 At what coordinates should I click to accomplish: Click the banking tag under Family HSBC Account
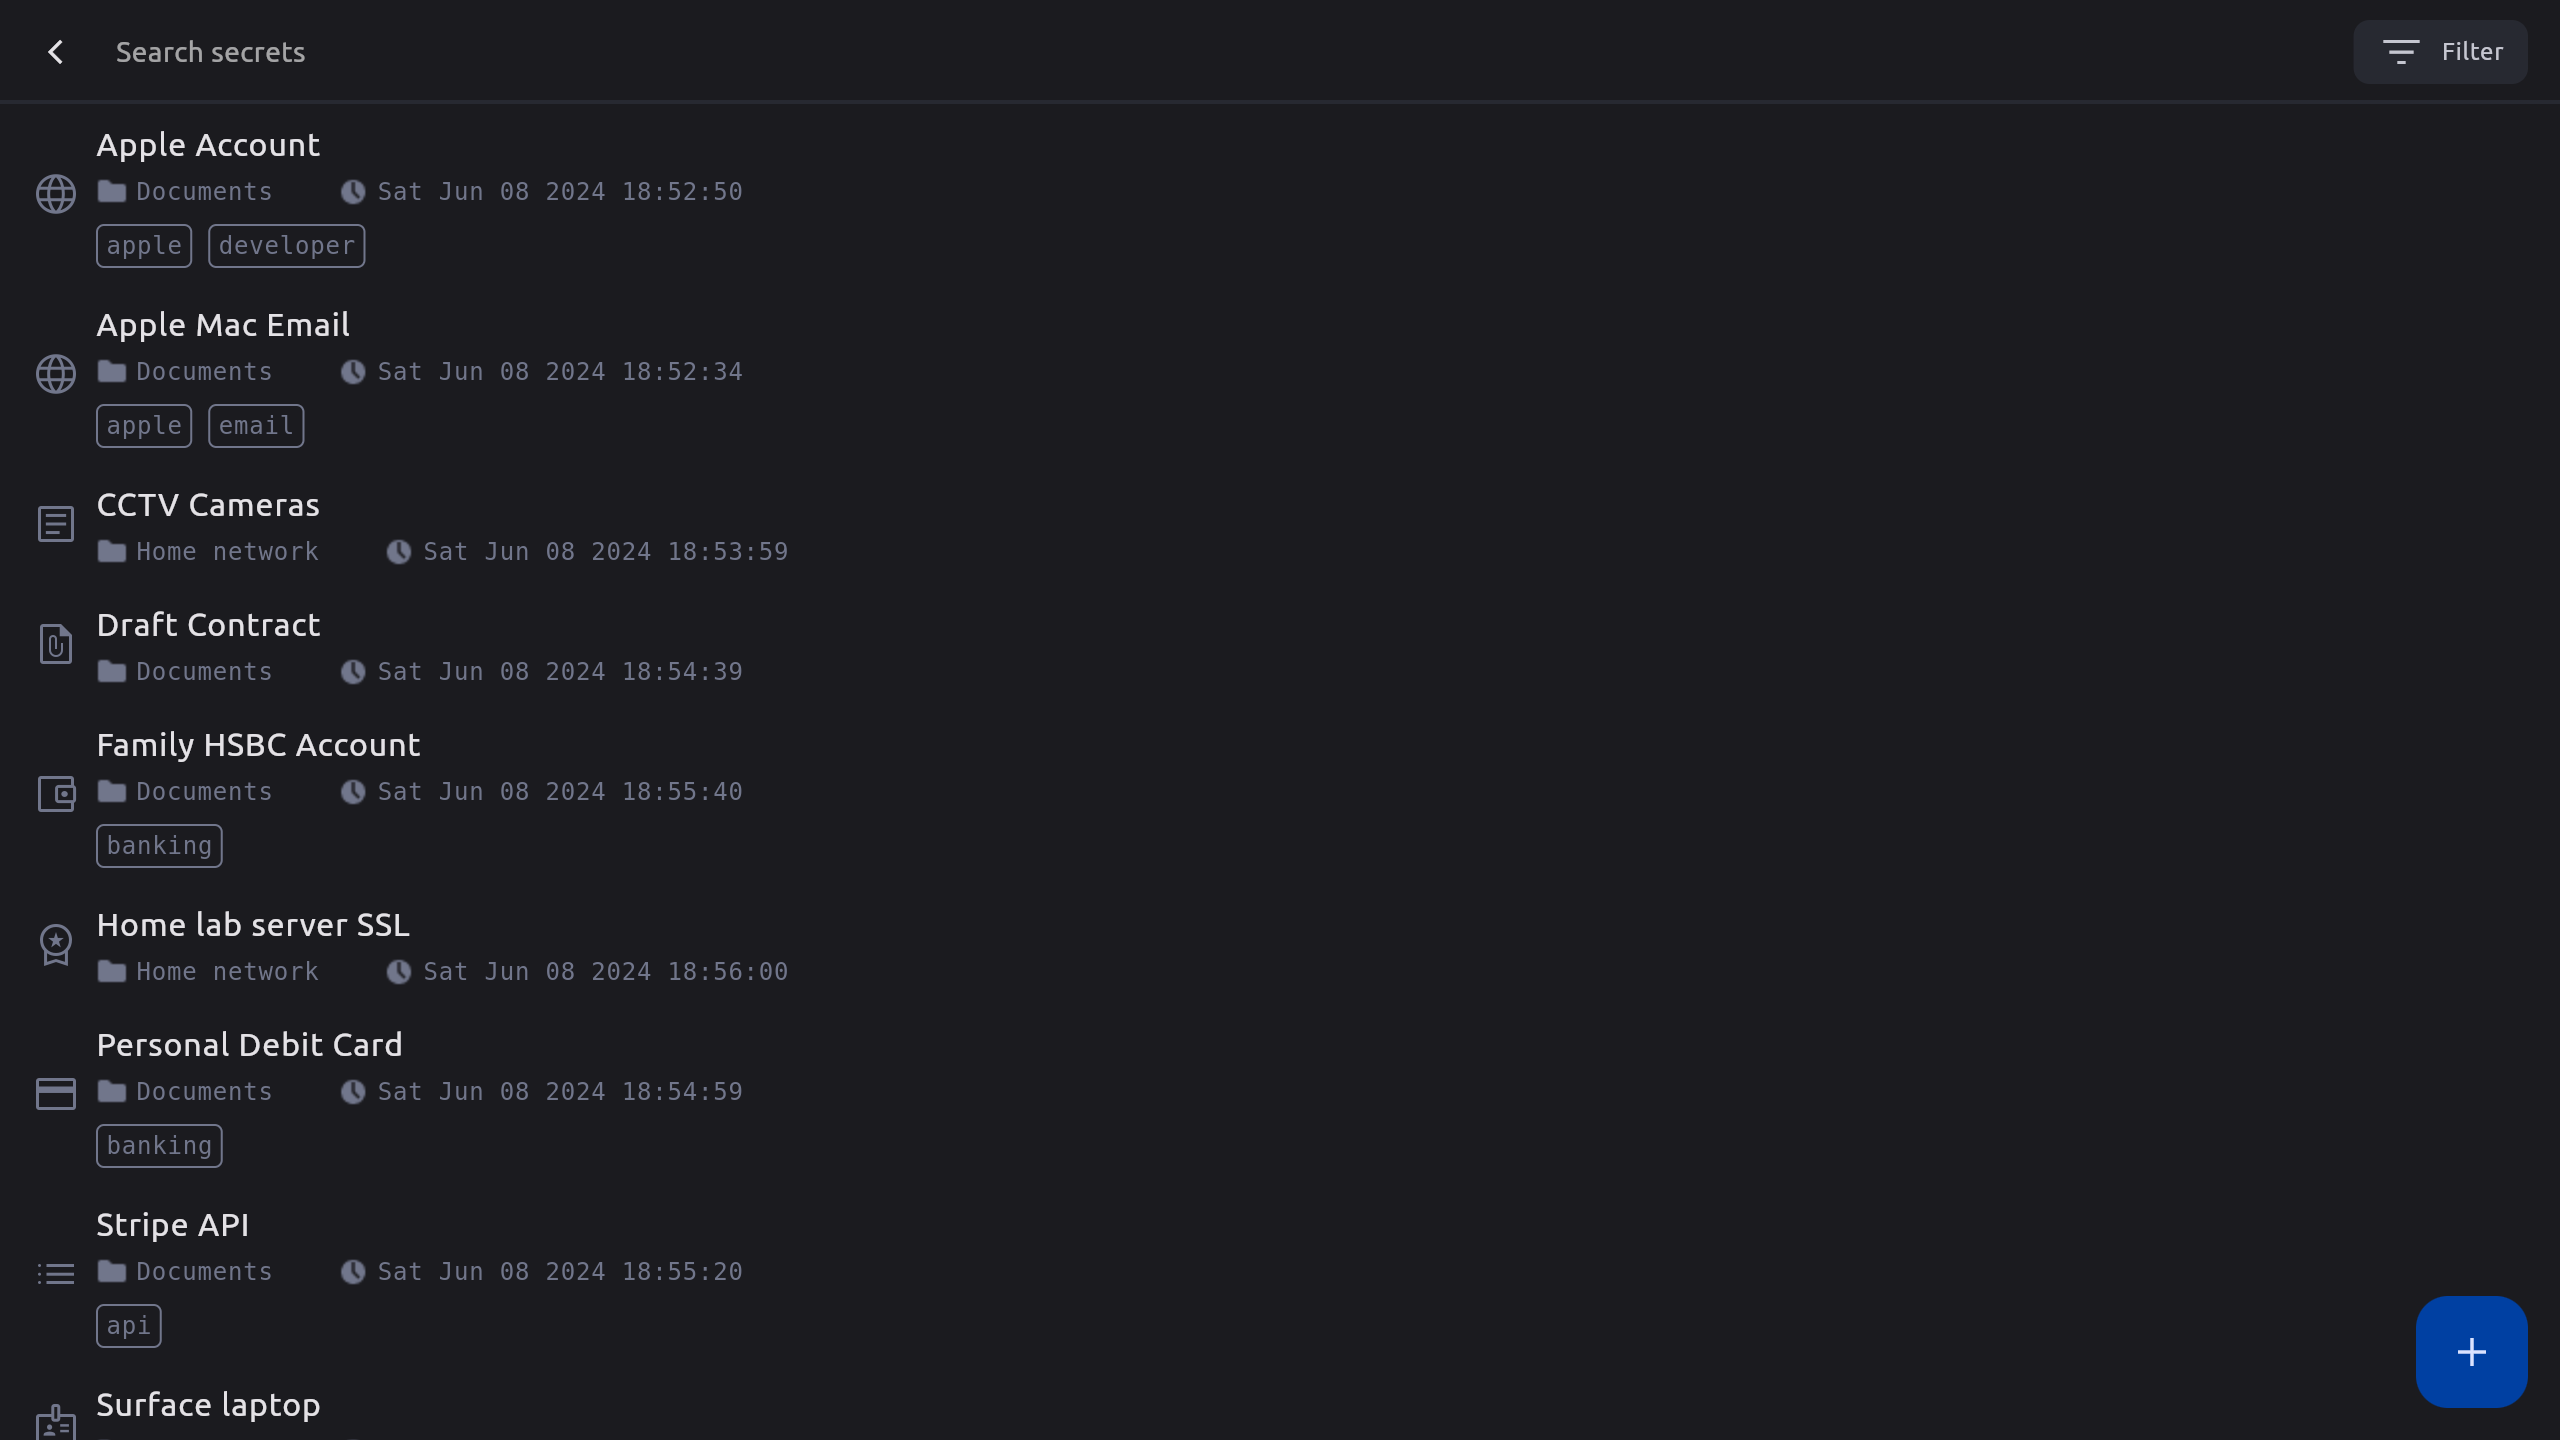[x=159, y=846]
